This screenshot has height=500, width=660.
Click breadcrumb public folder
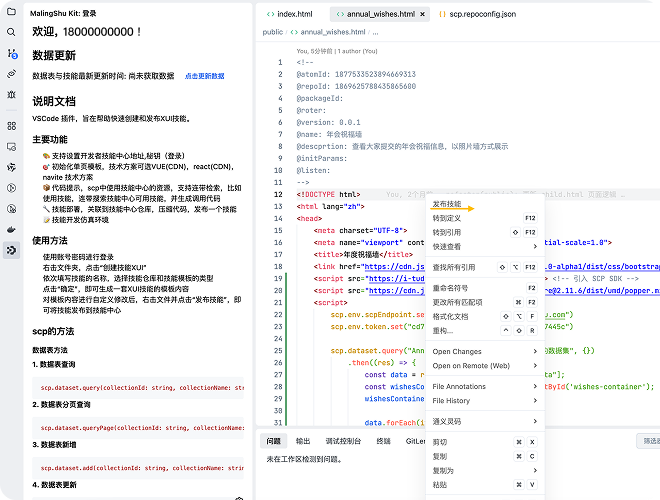point(273,32)
